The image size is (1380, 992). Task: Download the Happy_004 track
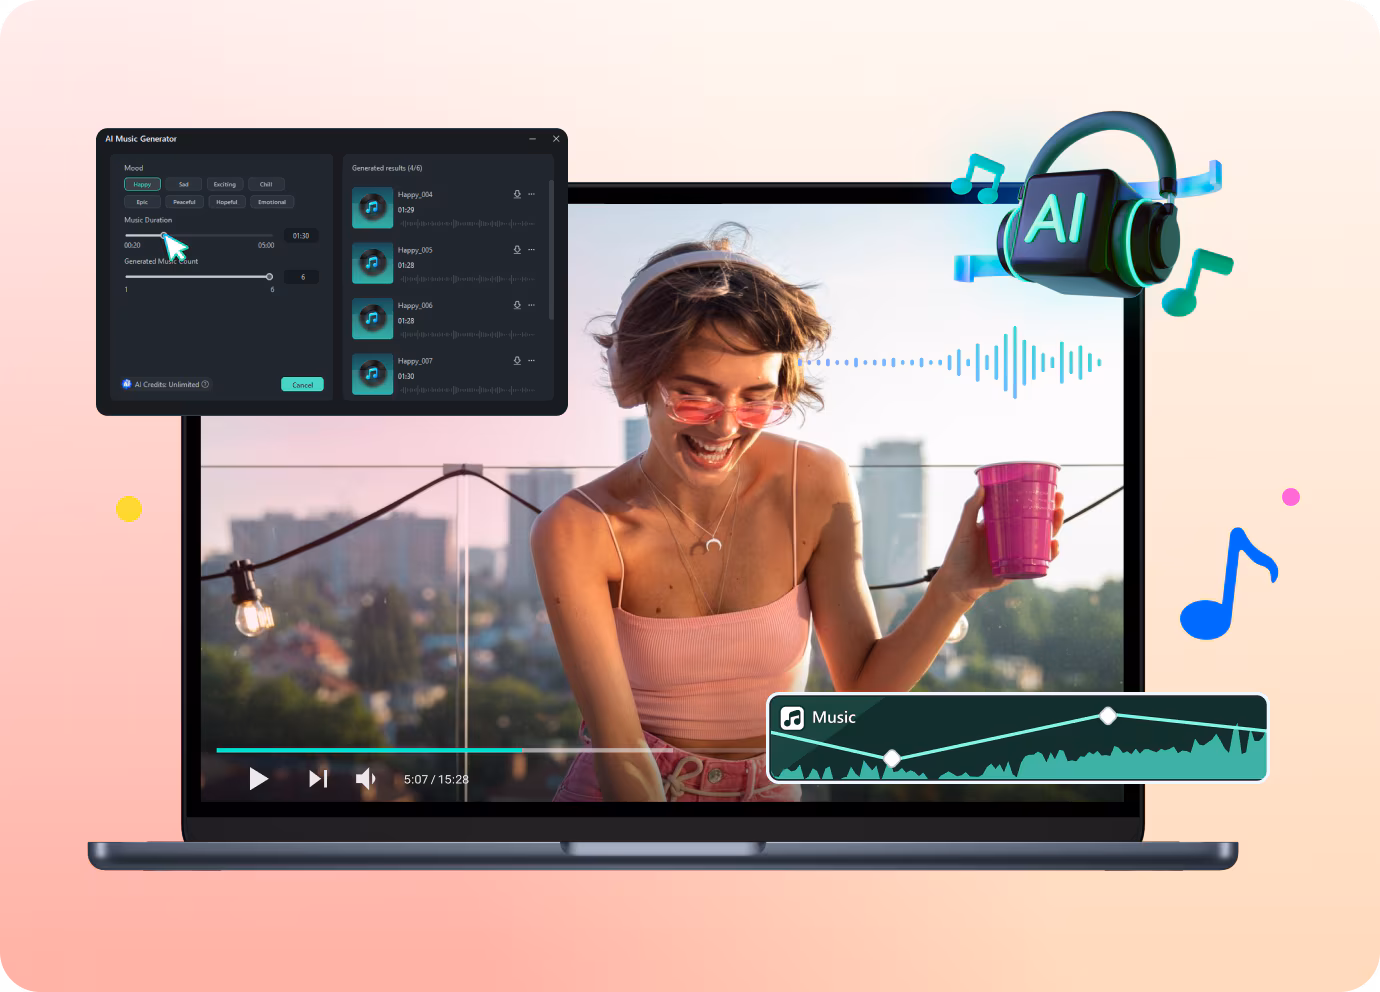coord(517,194)
